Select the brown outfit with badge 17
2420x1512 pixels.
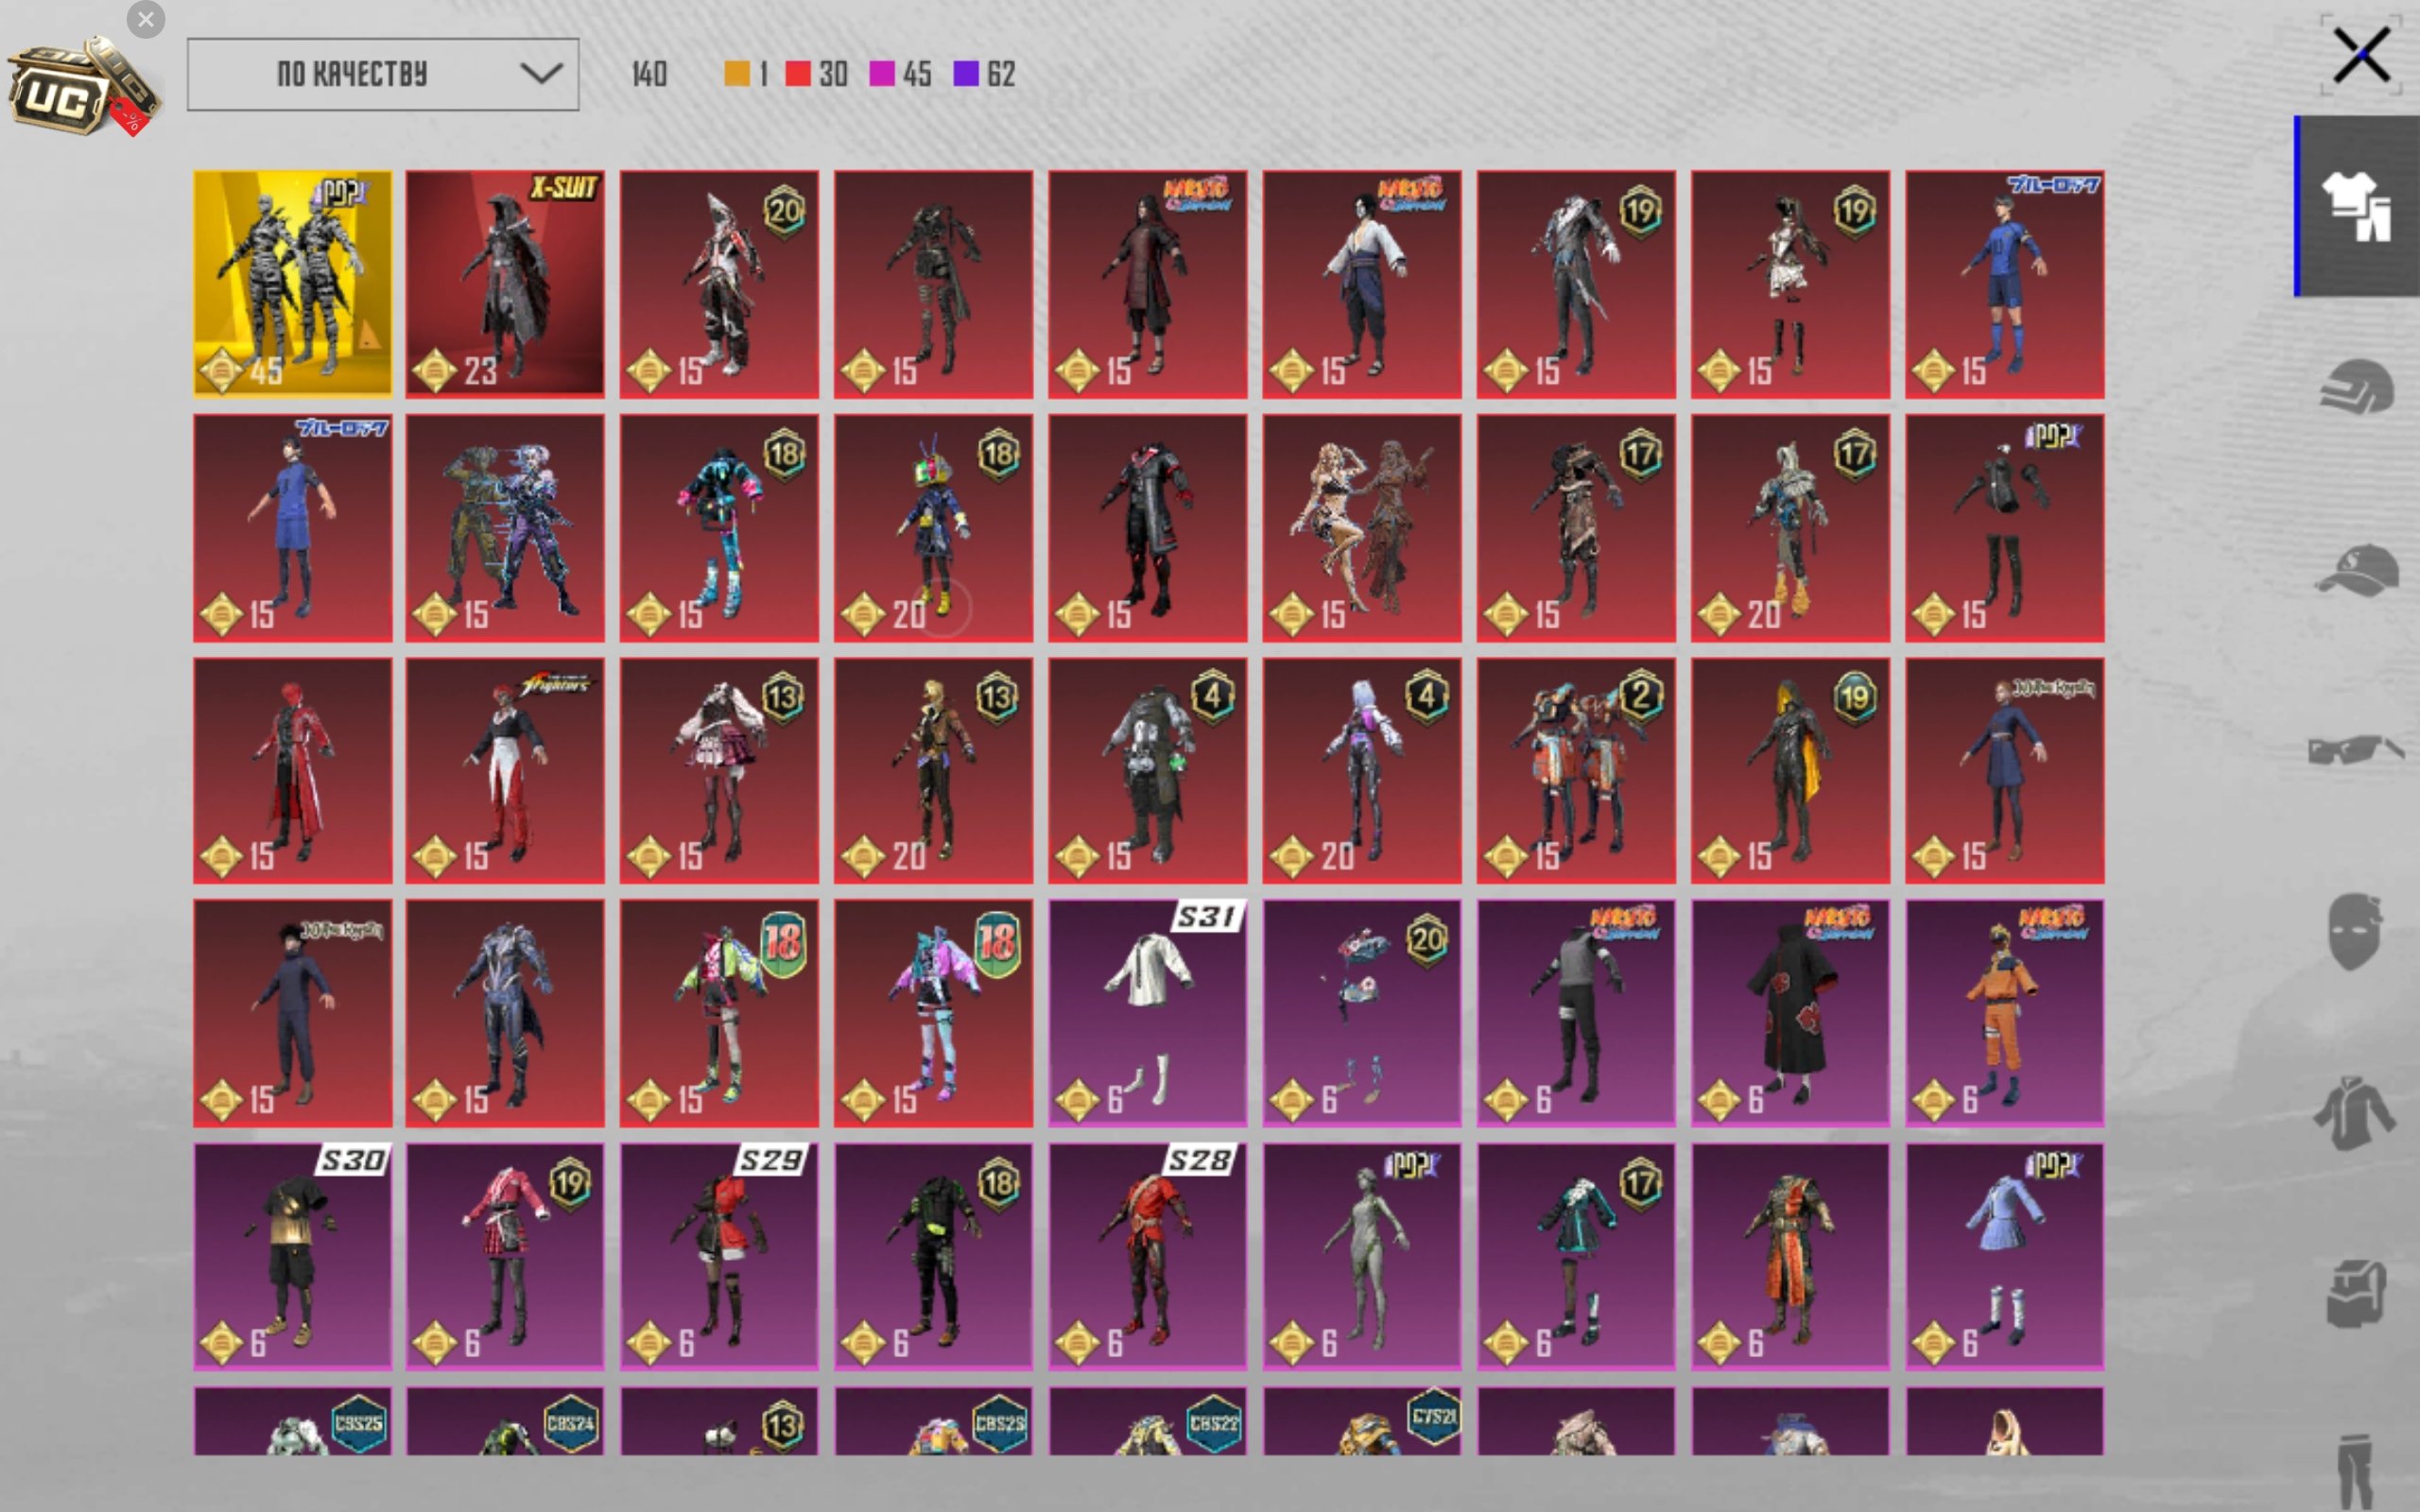1576,528
